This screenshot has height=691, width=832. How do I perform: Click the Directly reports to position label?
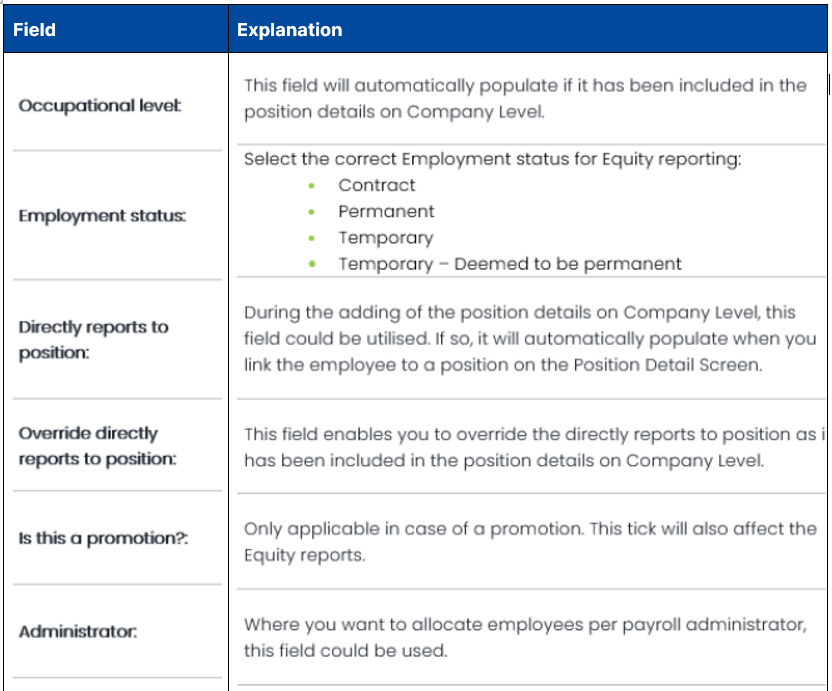(x=93, y=340)
